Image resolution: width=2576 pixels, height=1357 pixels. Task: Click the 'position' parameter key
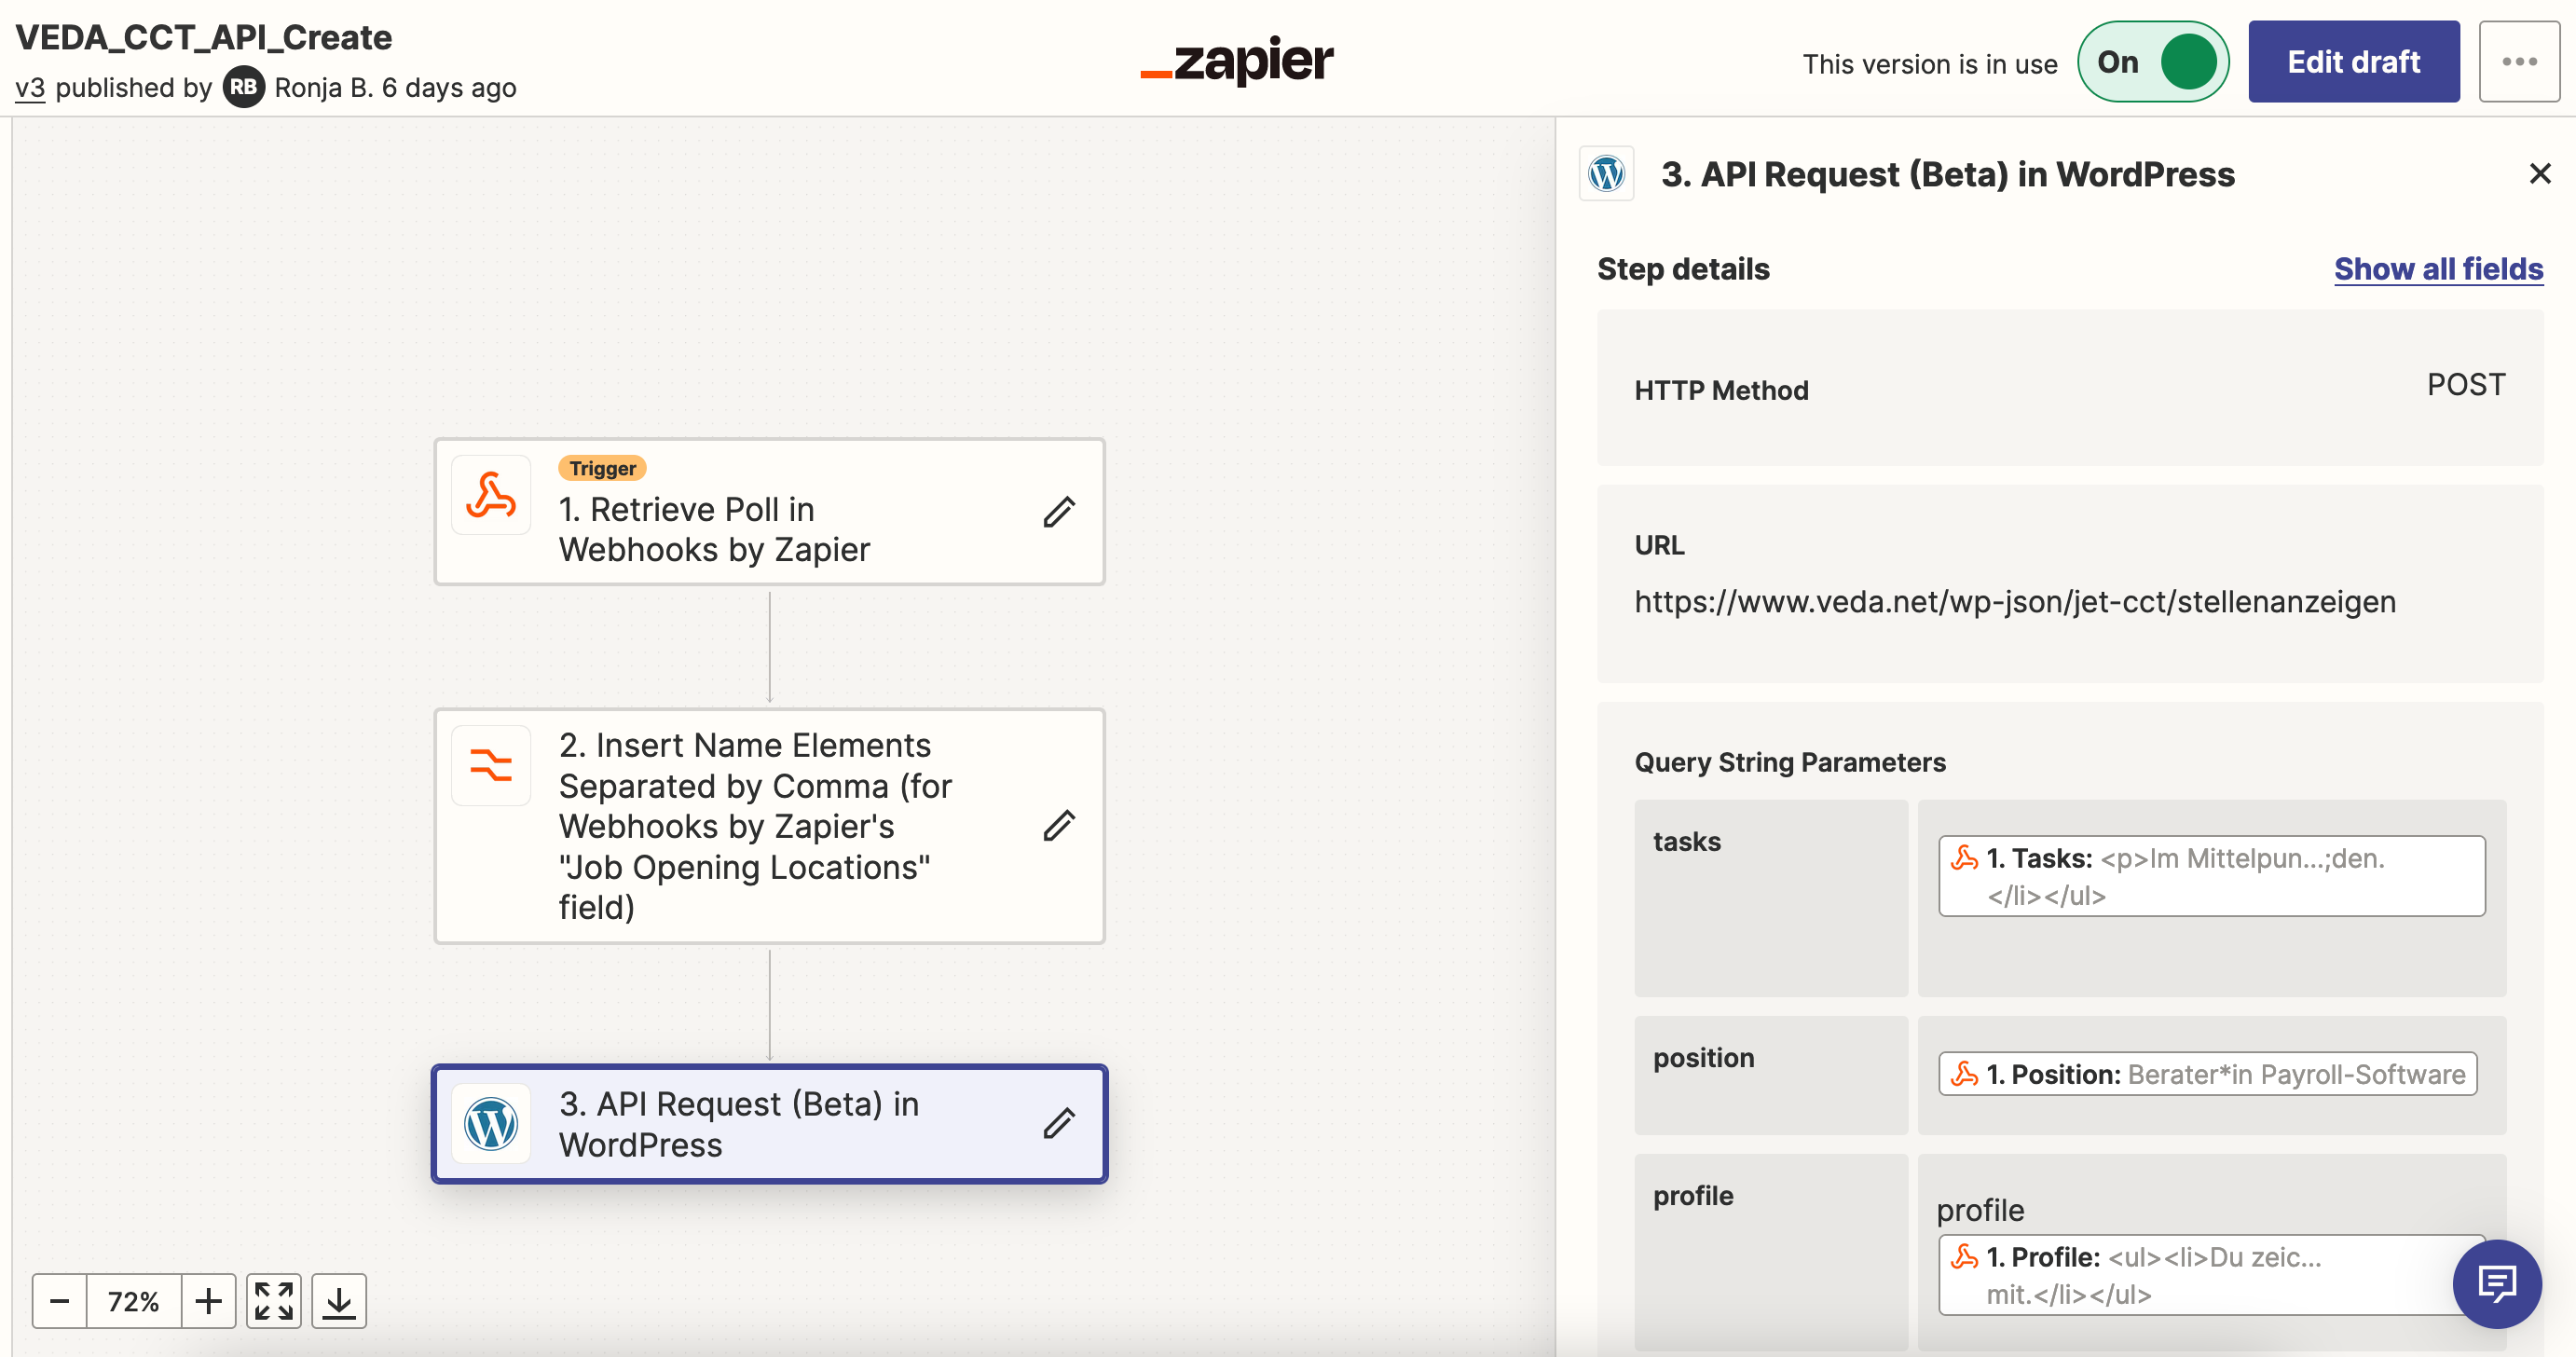(x=1704, y=1058)
